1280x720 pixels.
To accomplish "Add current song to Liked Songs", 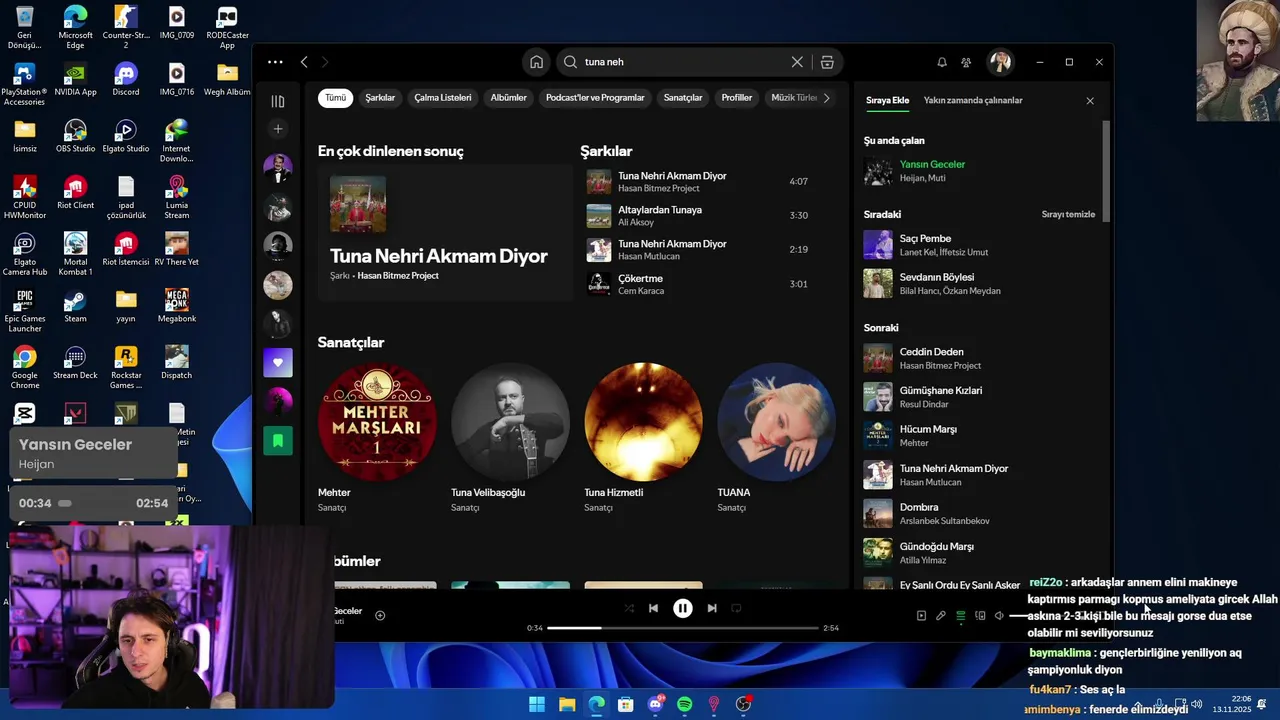I will click(380, 615).
